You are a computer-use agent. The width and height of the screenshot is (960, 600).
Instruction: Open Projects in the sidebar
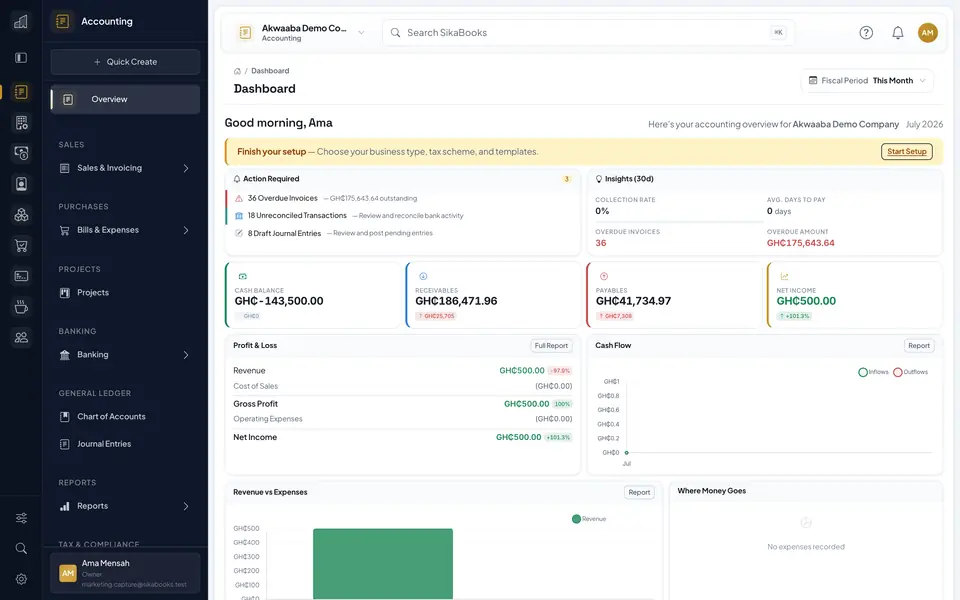click(125, 293)
